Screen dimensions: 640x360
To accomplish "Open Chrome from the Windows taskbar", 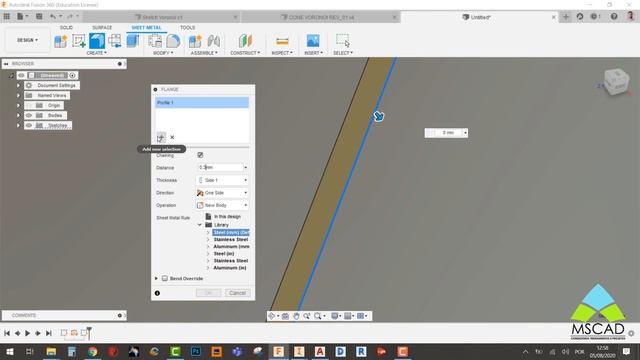I will click(93, 351).
